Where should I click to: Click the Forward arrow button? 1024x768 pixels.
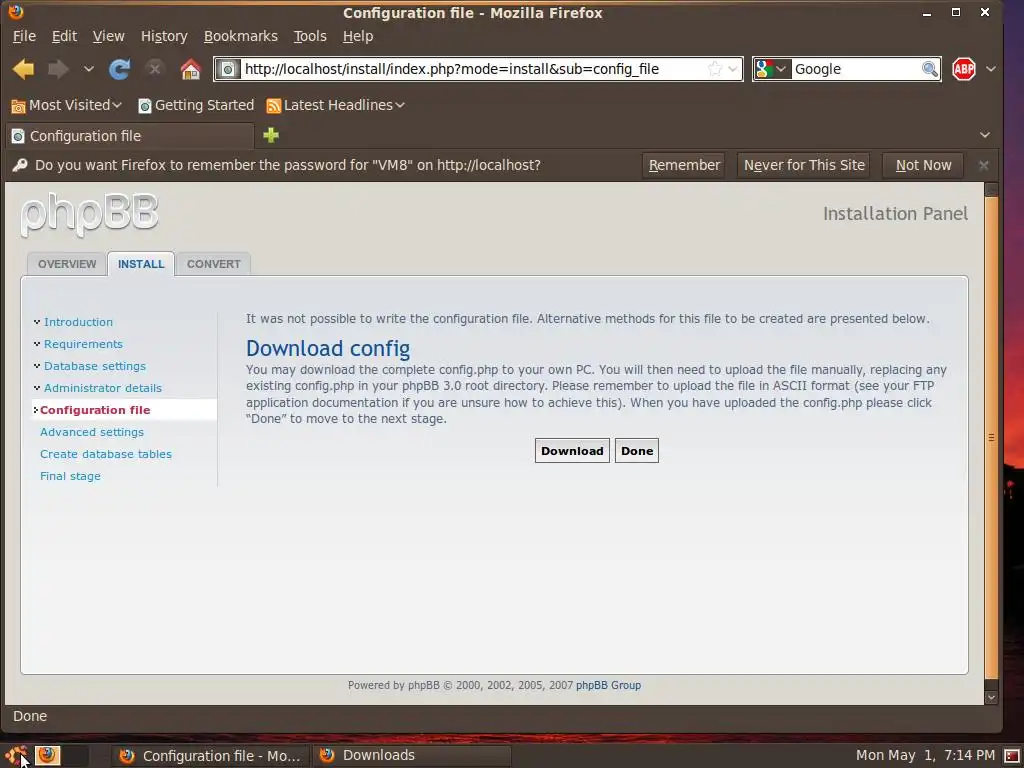[59, 69]
